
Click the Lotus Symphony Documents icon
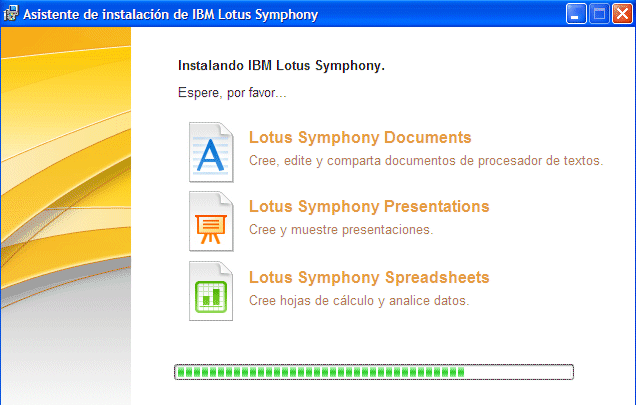click(x=211, y=152)
